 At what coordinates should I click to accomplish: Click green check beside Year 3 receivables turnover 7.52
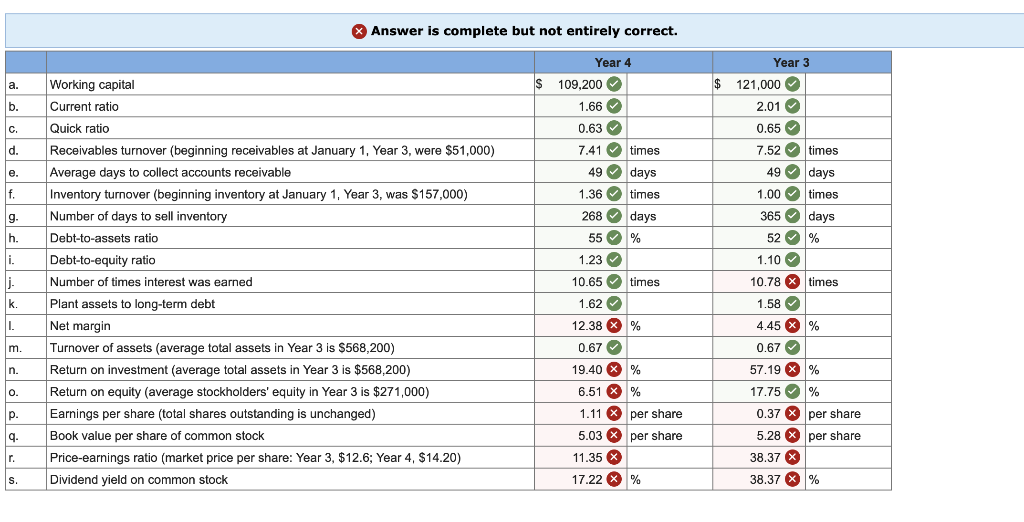(x=792, y=150)
